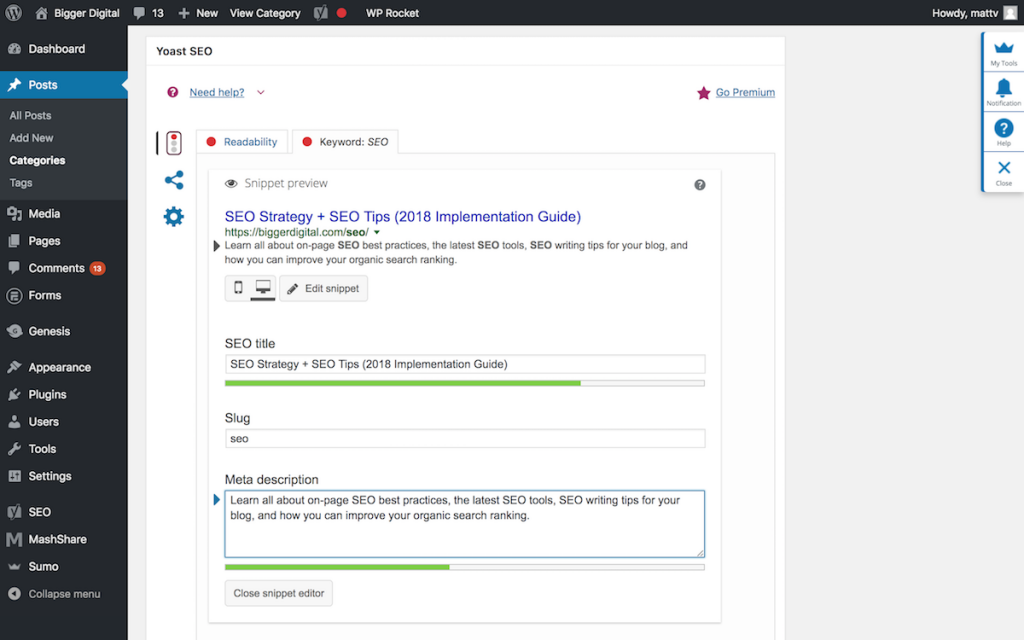Click Add New under Posts
Screen dimensions: 1024x640
pyautogui.click(x=31, y=138)
